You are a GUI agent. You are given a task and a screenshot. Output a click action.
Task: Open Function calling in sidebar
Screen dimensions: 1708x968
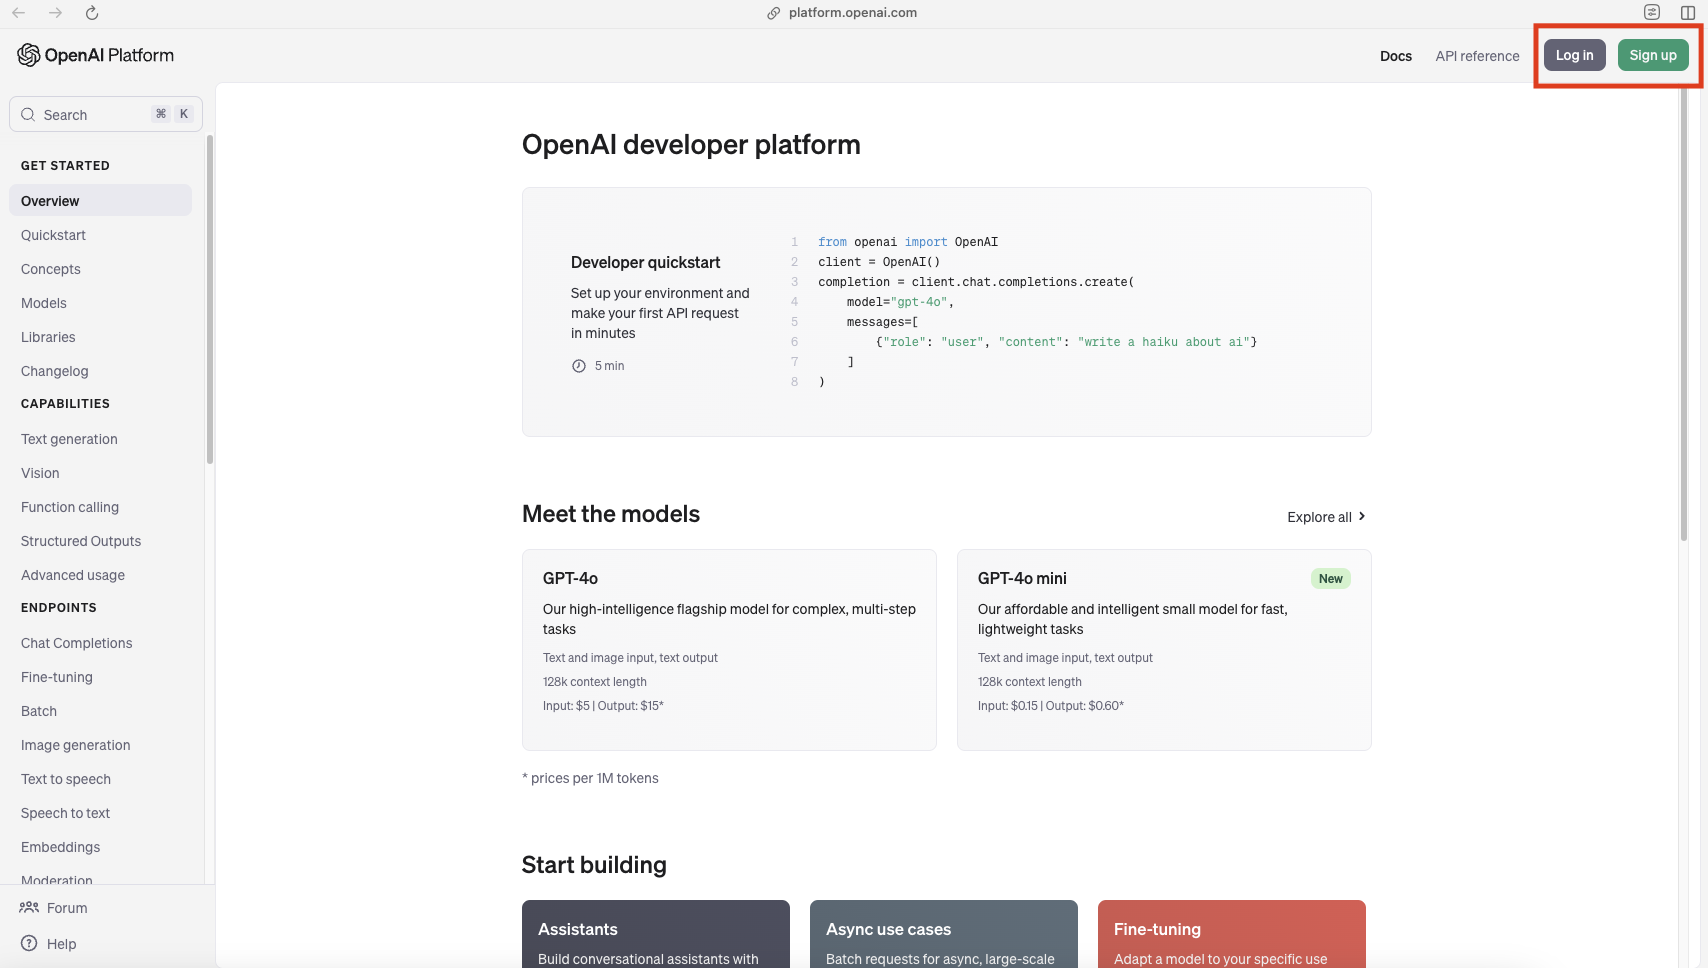pyautogui.click(x=70, y=507)
